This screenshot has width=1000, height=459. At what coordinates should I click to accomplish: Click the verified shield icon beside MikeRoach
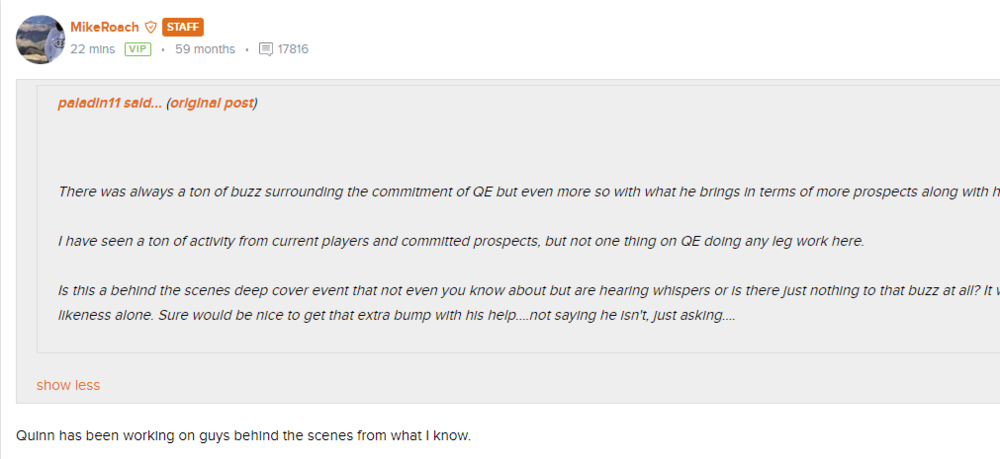tap(151, 27)
